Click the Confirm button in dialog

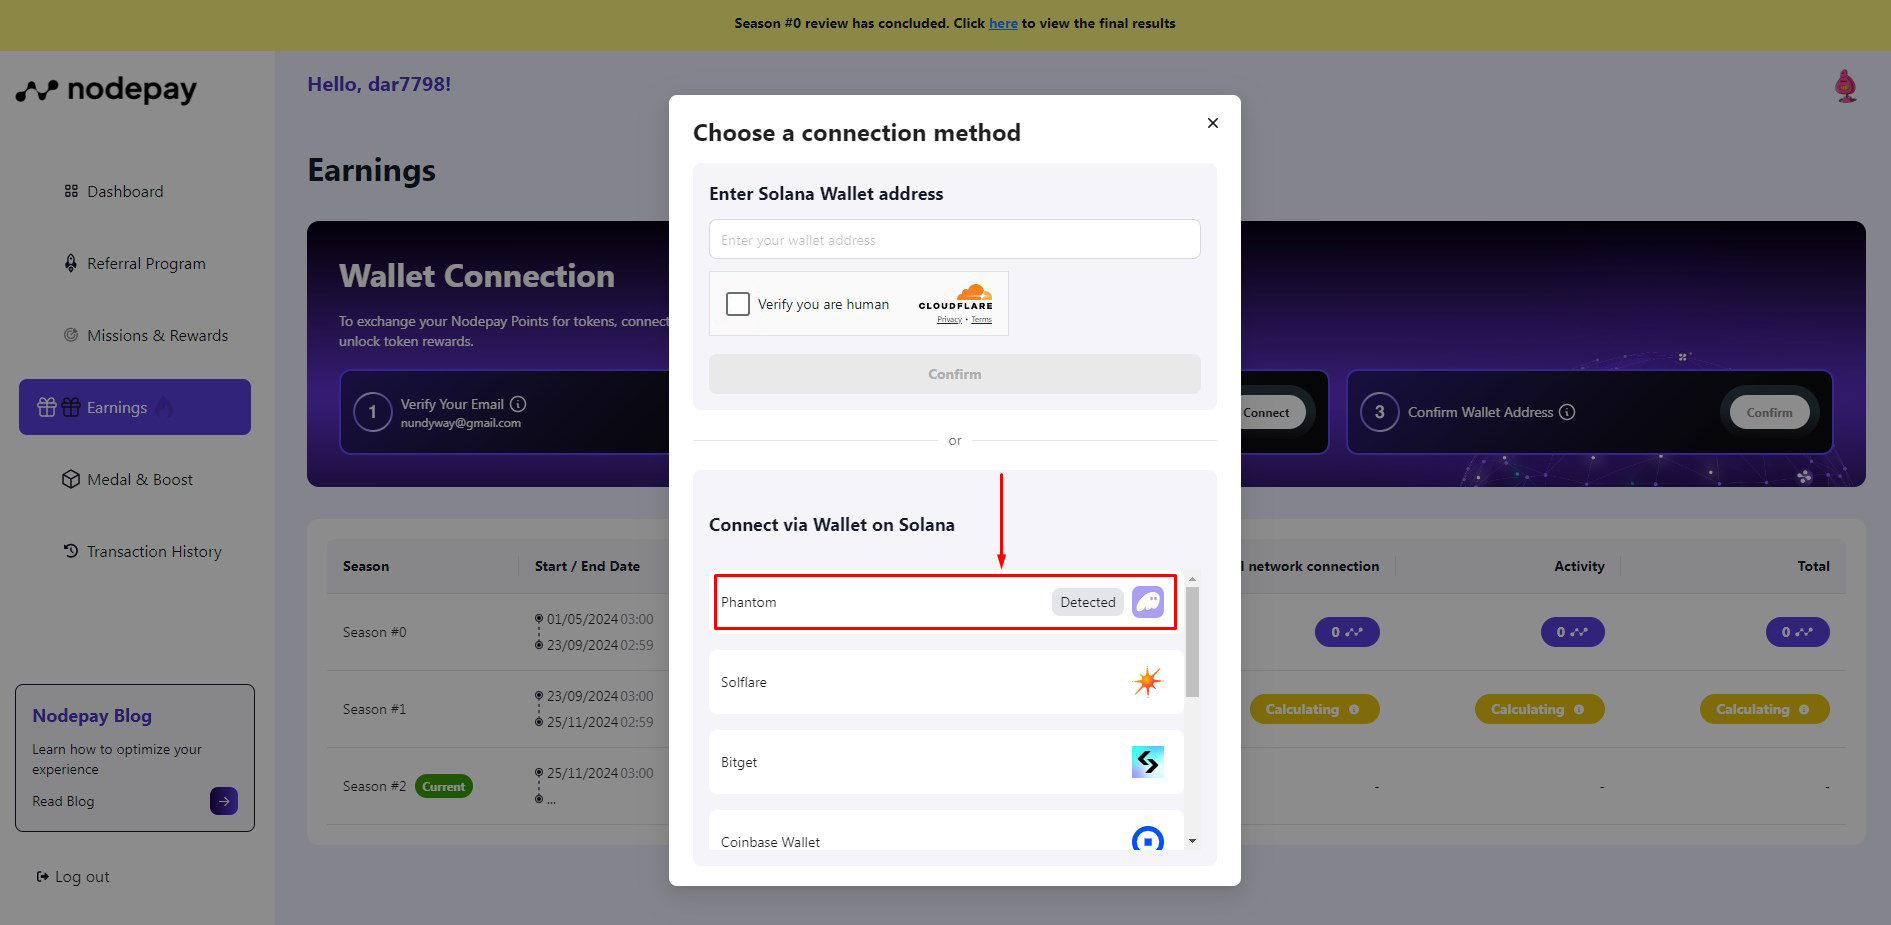[x=955, y=374]
